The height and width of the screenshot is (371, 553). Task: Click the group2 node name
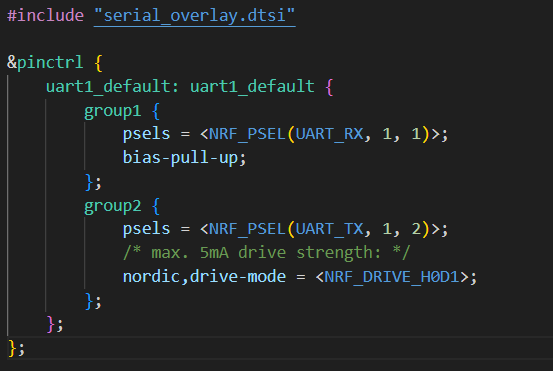[113, 206]
